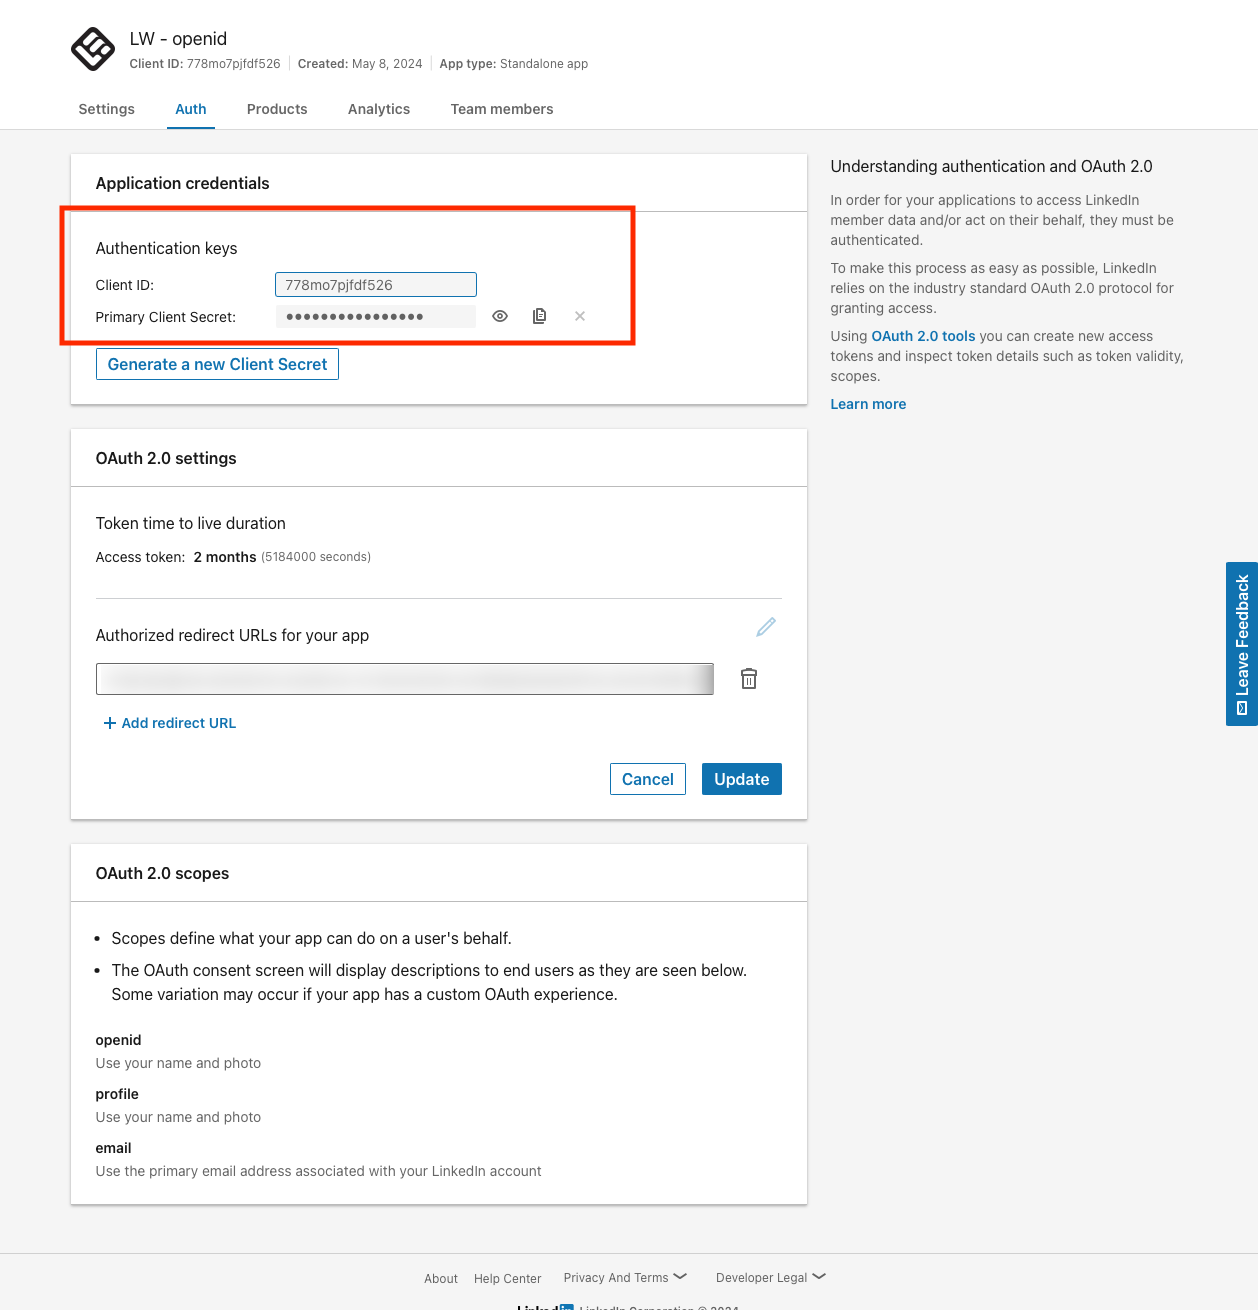Screen dimensions: 1258x1310
Task: Click the Update button
Action: pyautogui.click(x=742, y=779)
